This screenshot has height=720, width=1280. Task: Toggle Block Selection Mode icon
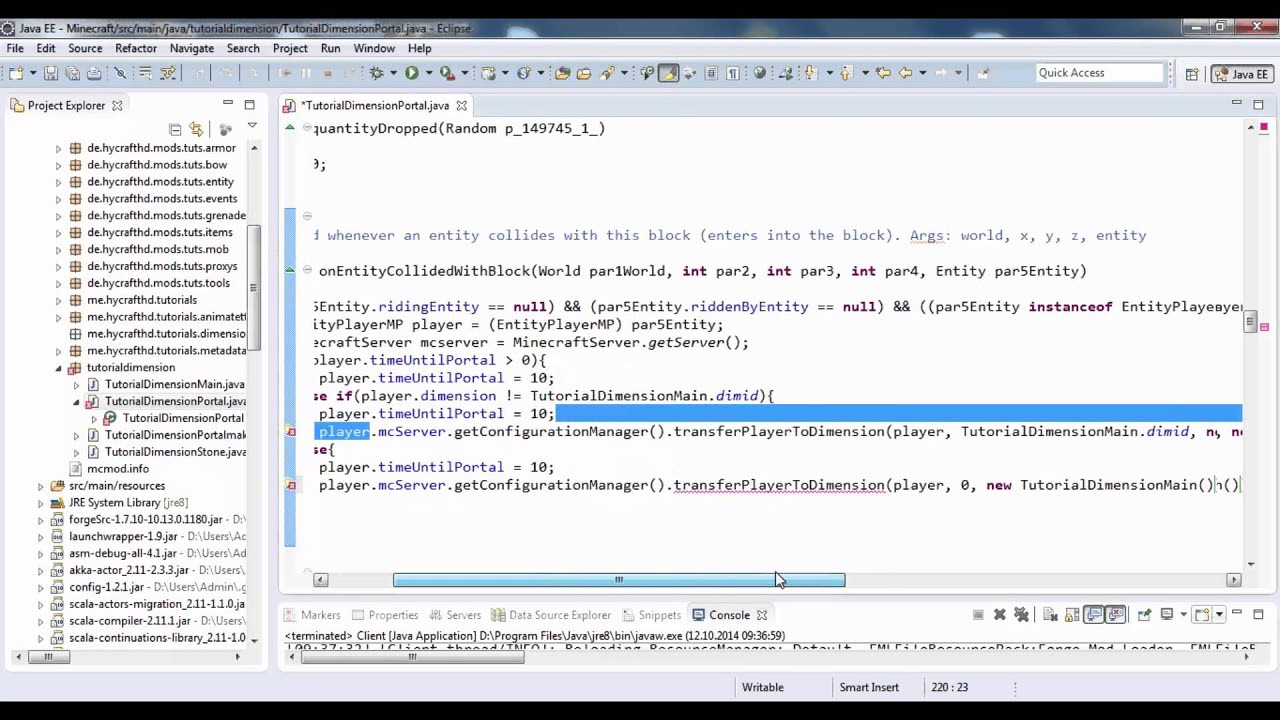coord(711,73)
